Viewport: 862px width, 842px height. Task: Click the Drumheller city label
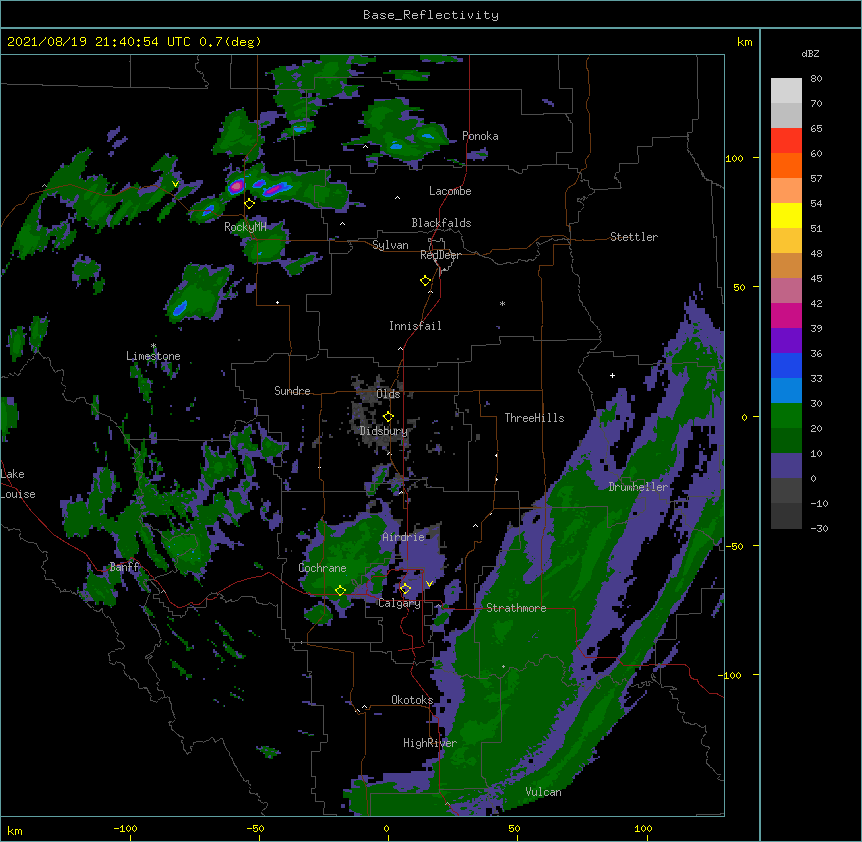click(x=638, y=487)
